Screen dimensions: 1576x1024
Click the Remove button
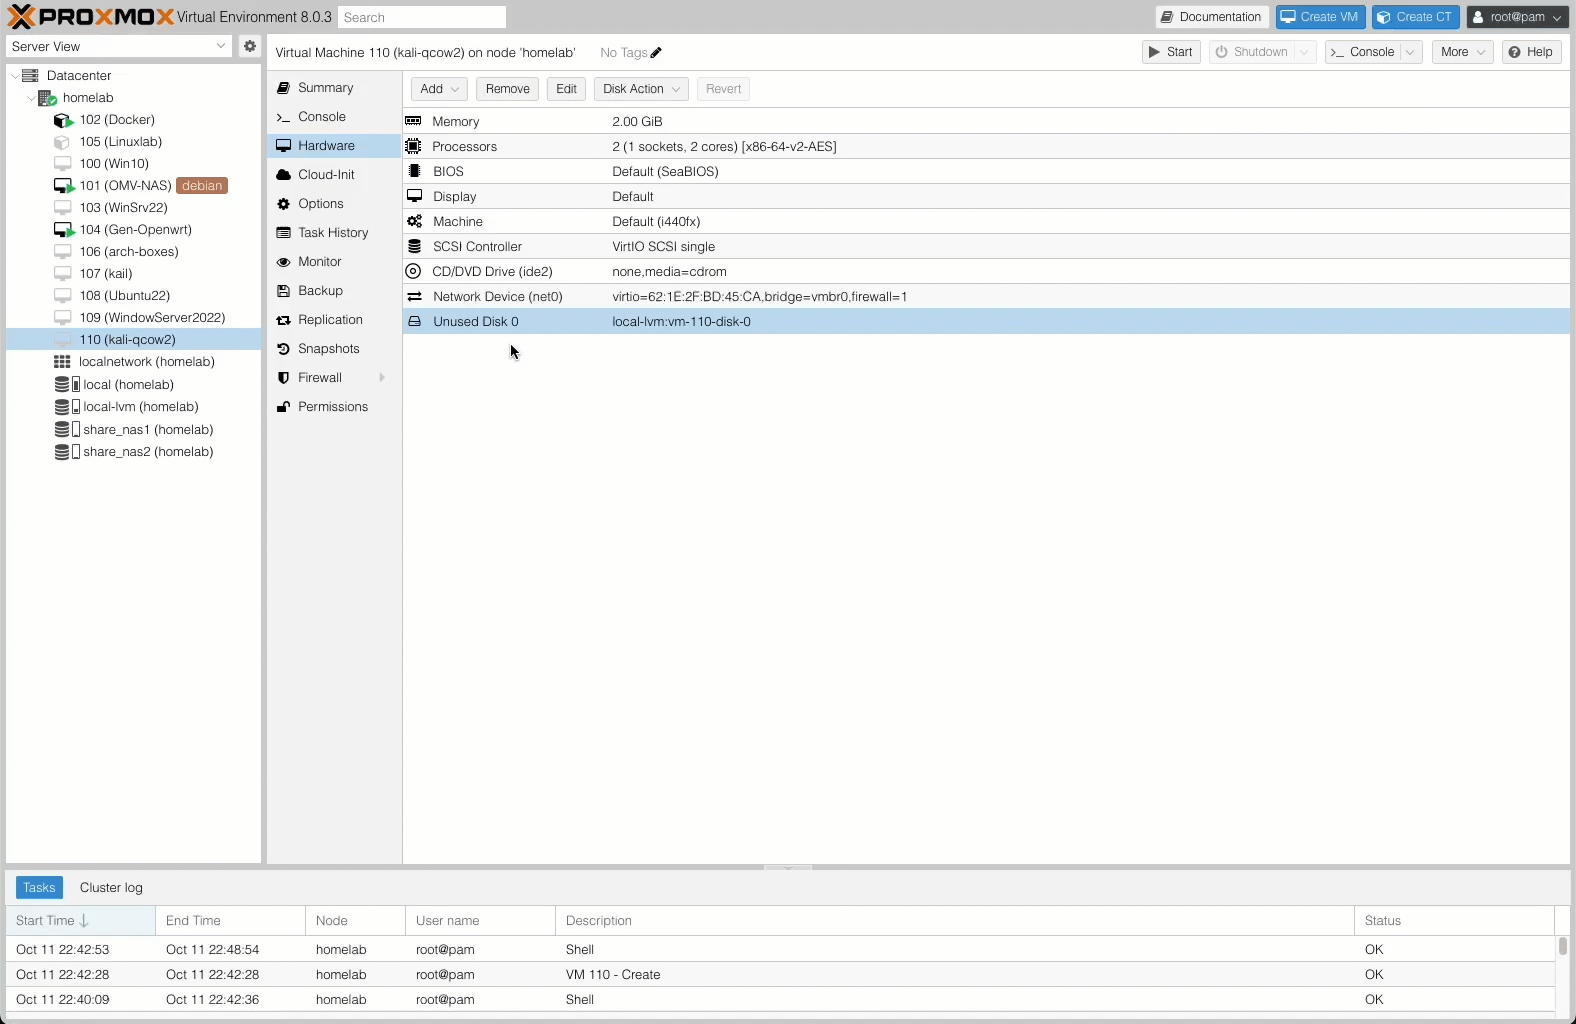507,89
